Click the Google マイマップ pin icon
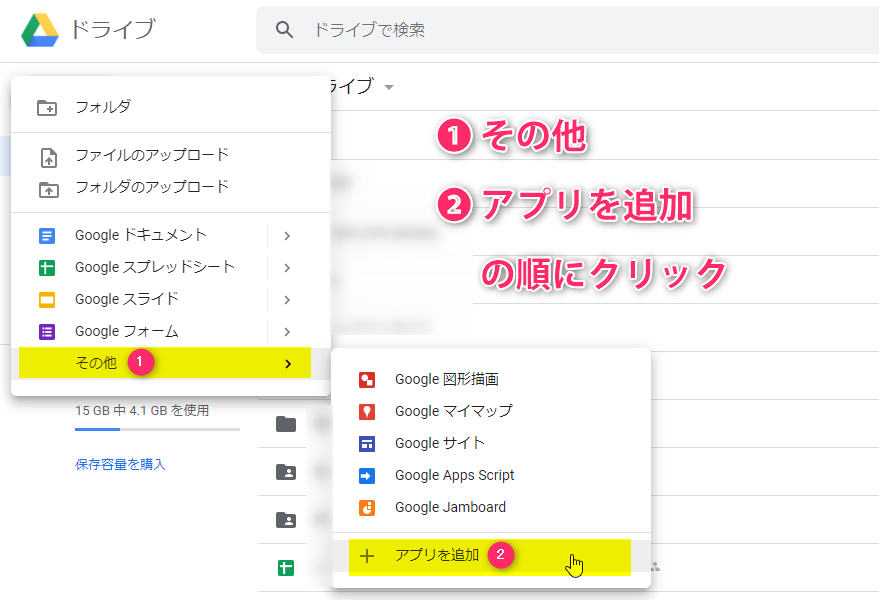 [x=367, y=412]
